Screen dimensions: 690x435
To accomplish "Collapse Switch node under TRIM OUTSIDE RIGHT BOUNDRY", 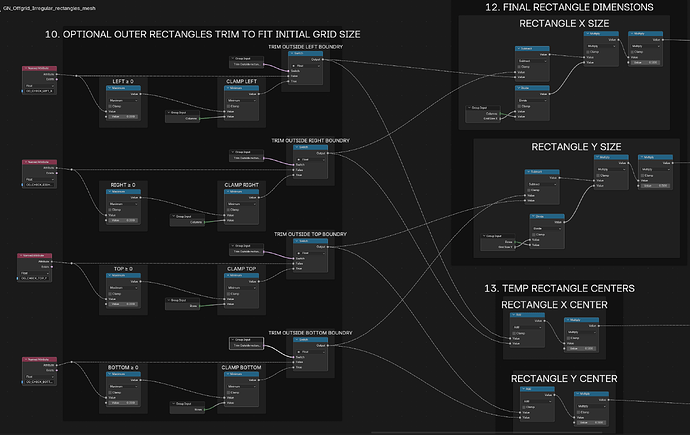I will [296, 147].
